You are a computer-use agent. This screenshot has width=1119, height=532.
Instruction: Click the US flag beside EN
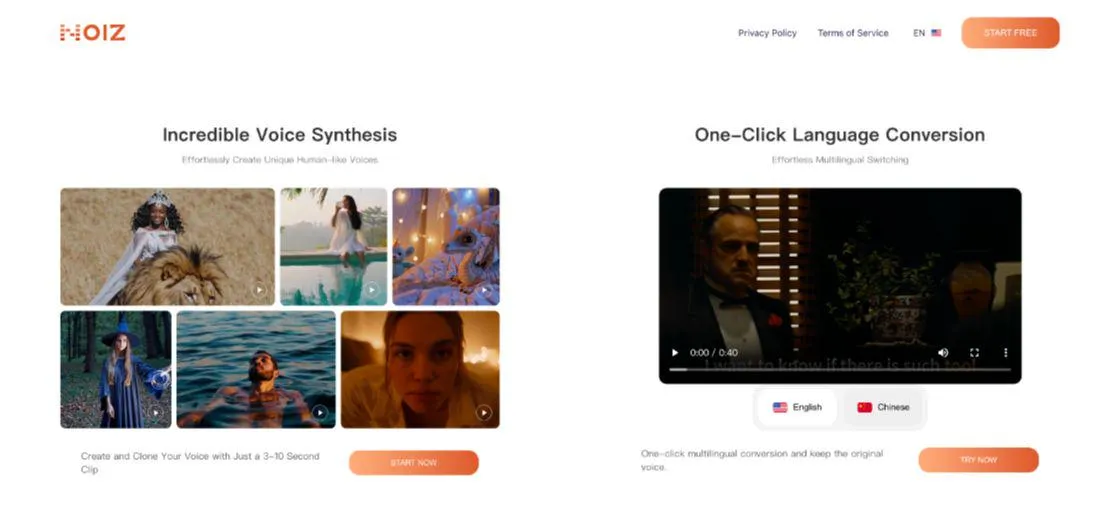point(936,33)
